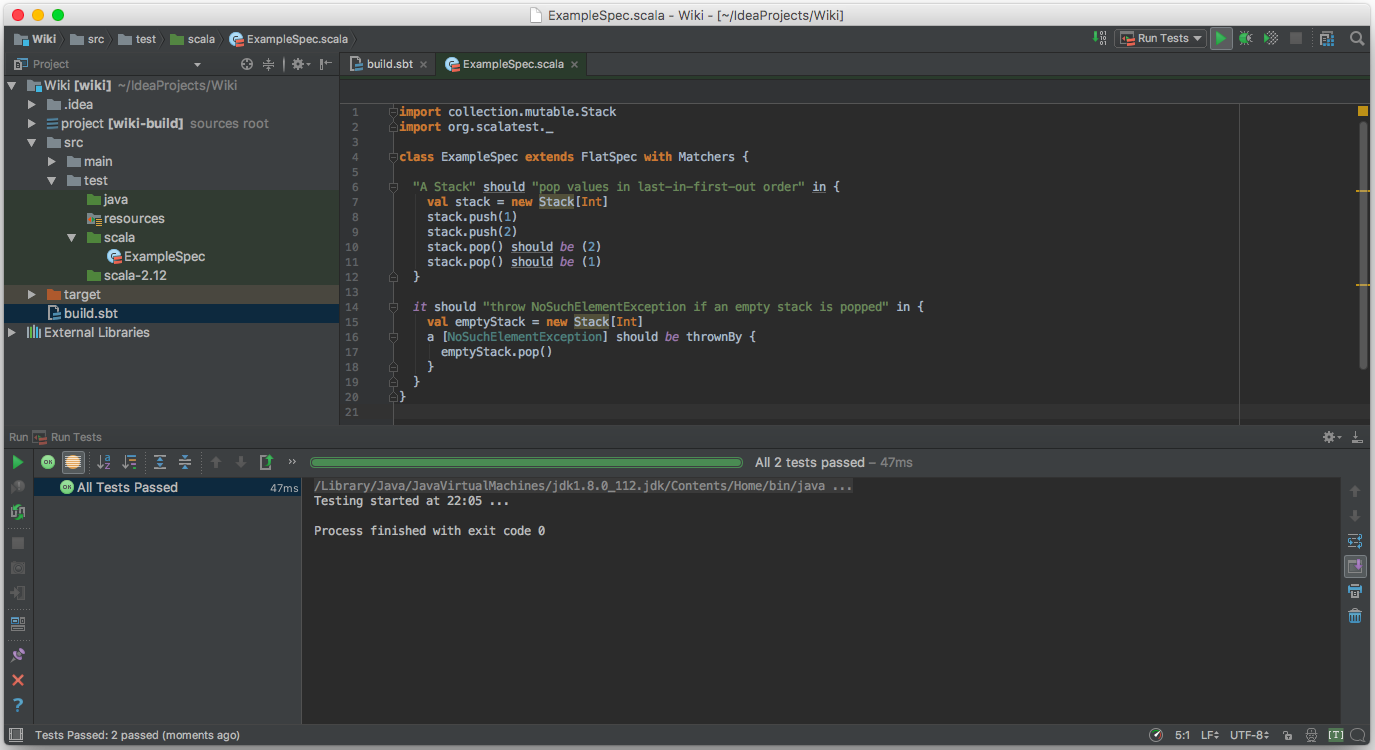Screen dimensions: 1375x750
Task: Click the src breadcrumb in navigation bar
Action: pyautogui.click(x=87, y=39)
